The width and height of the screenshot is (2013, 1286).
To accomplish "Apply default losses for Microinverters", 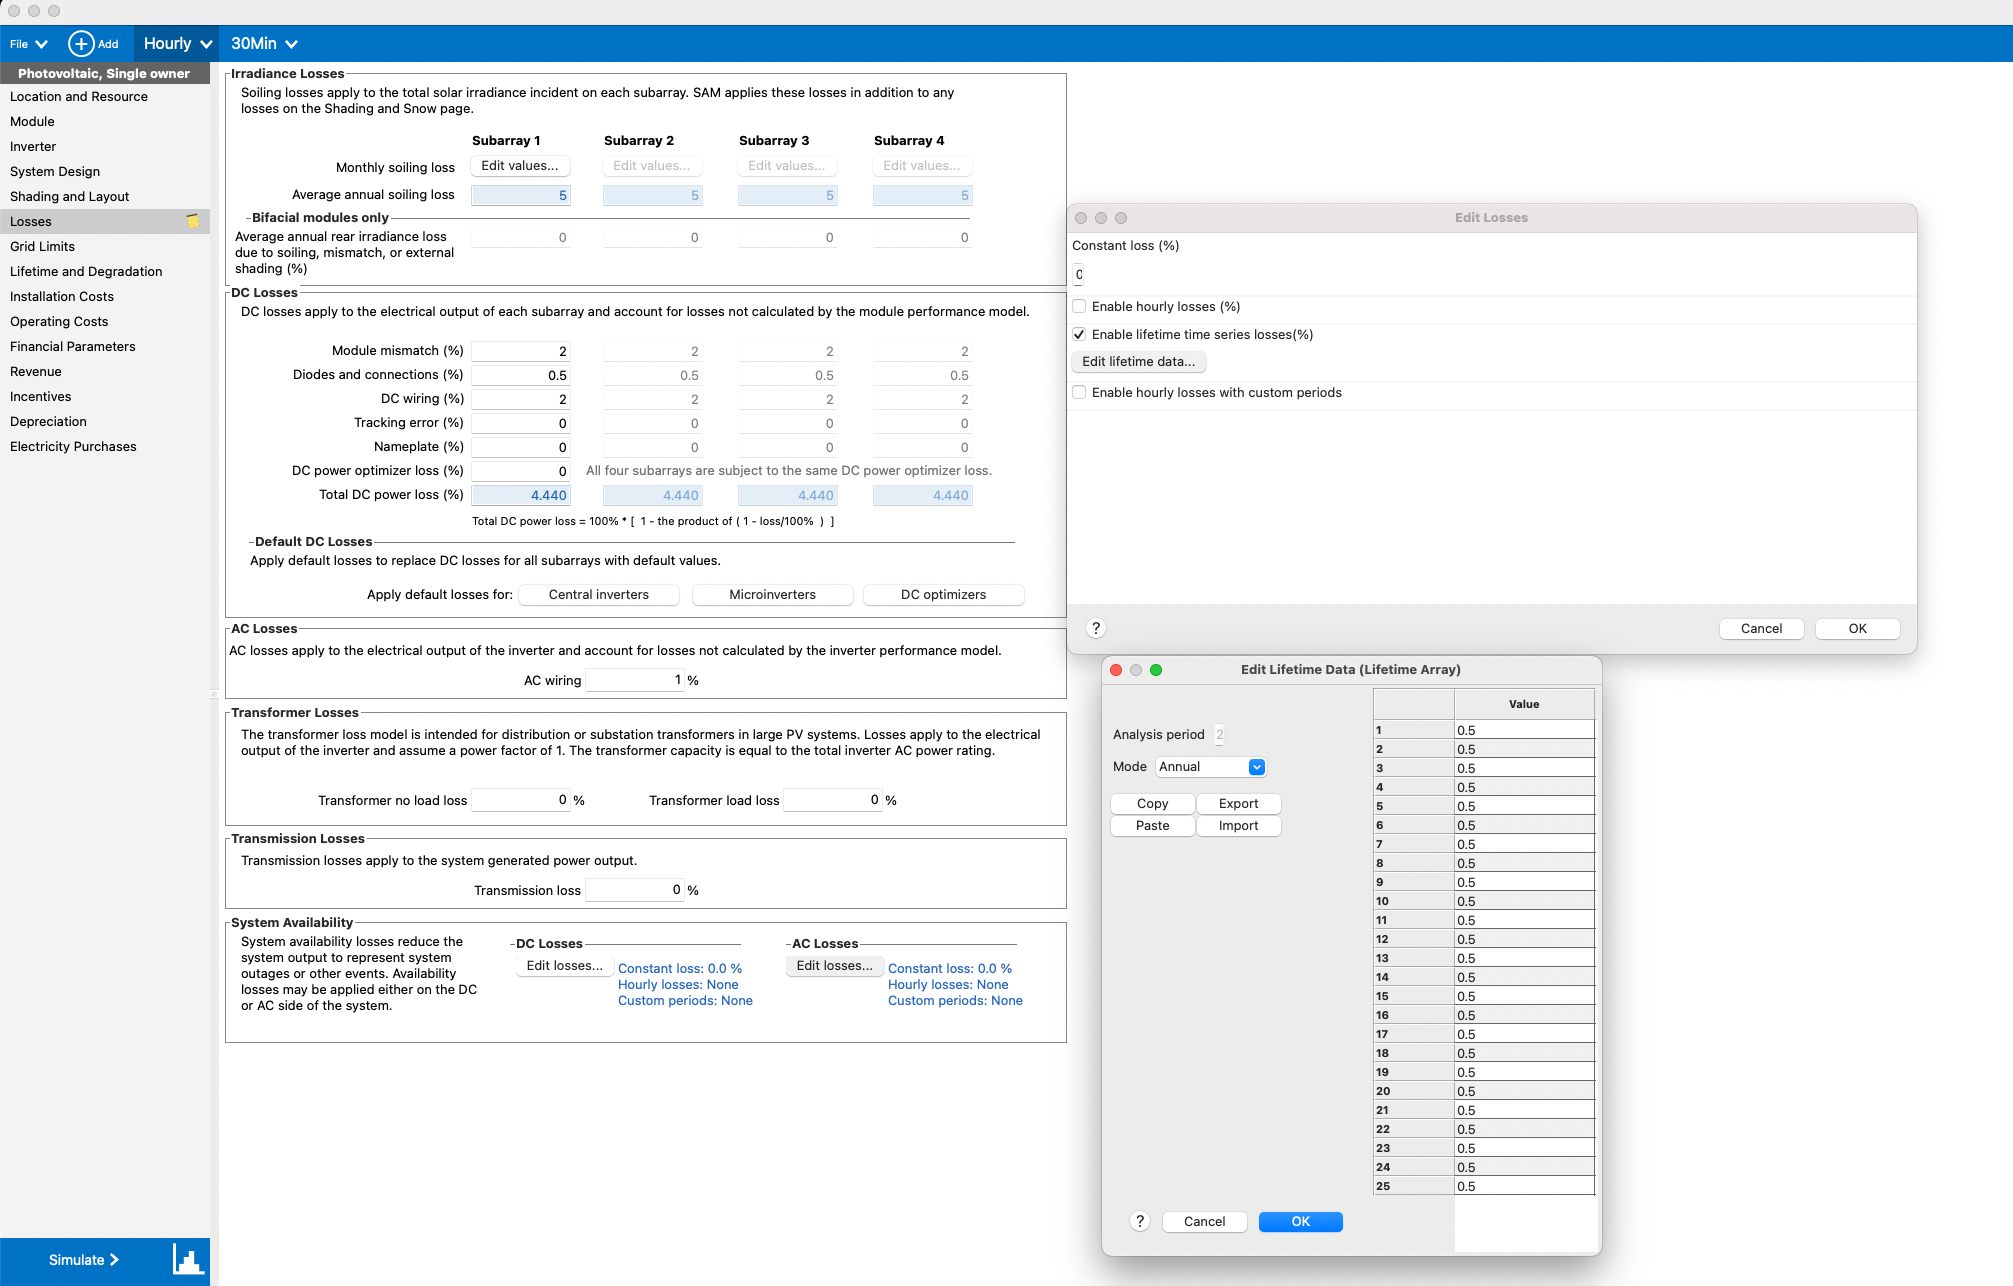I will click(772, 595).
